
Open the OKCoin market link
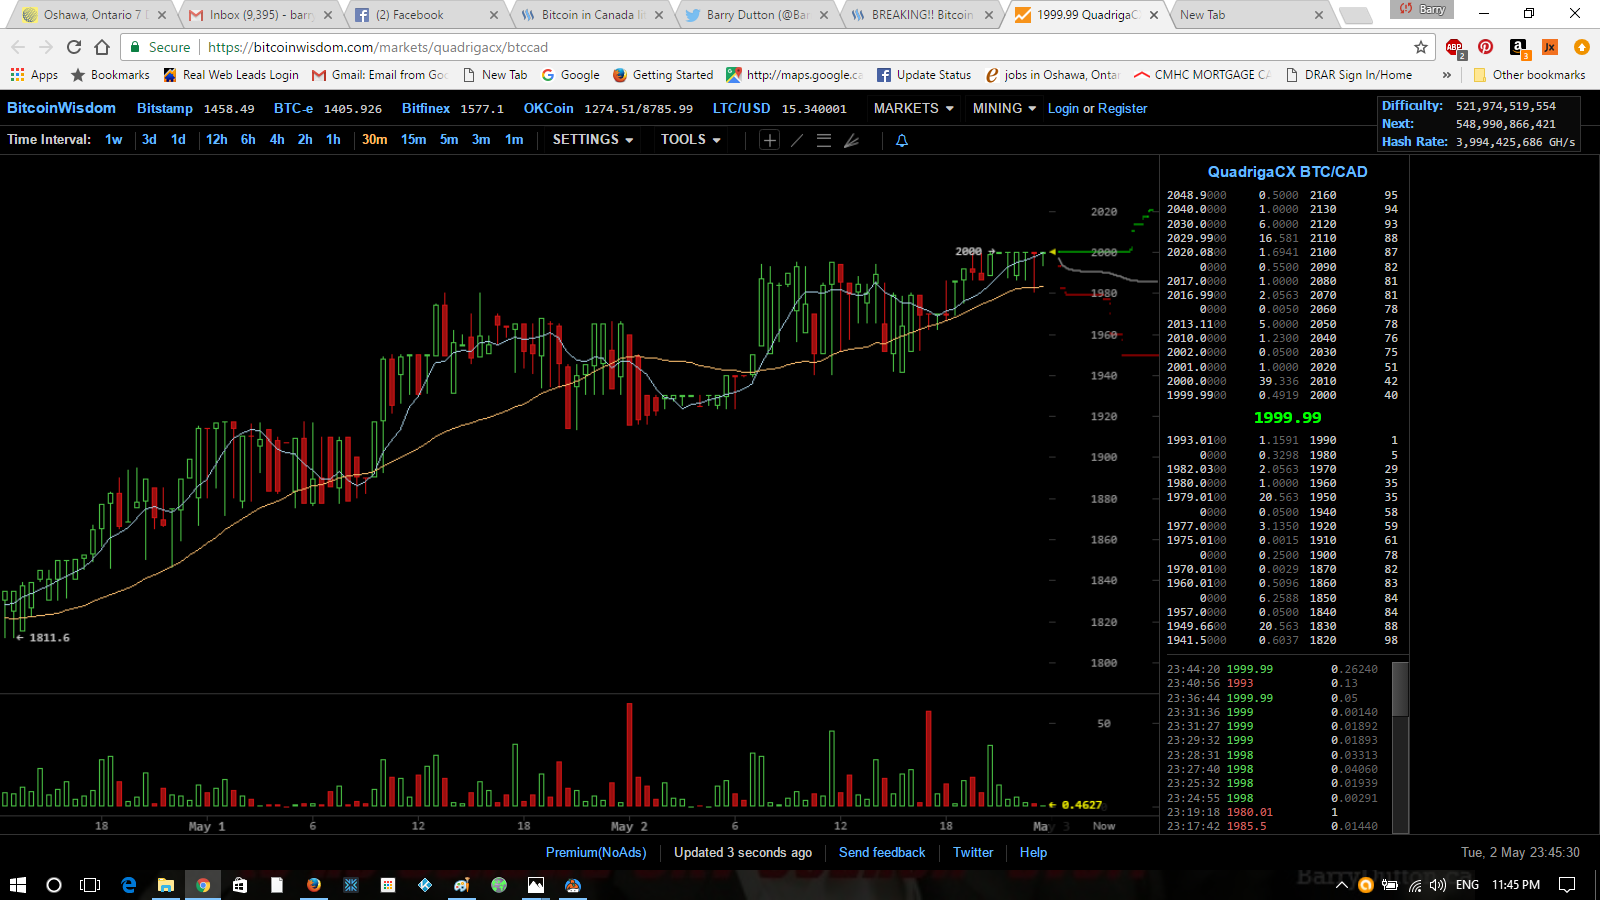pos(548,108)
